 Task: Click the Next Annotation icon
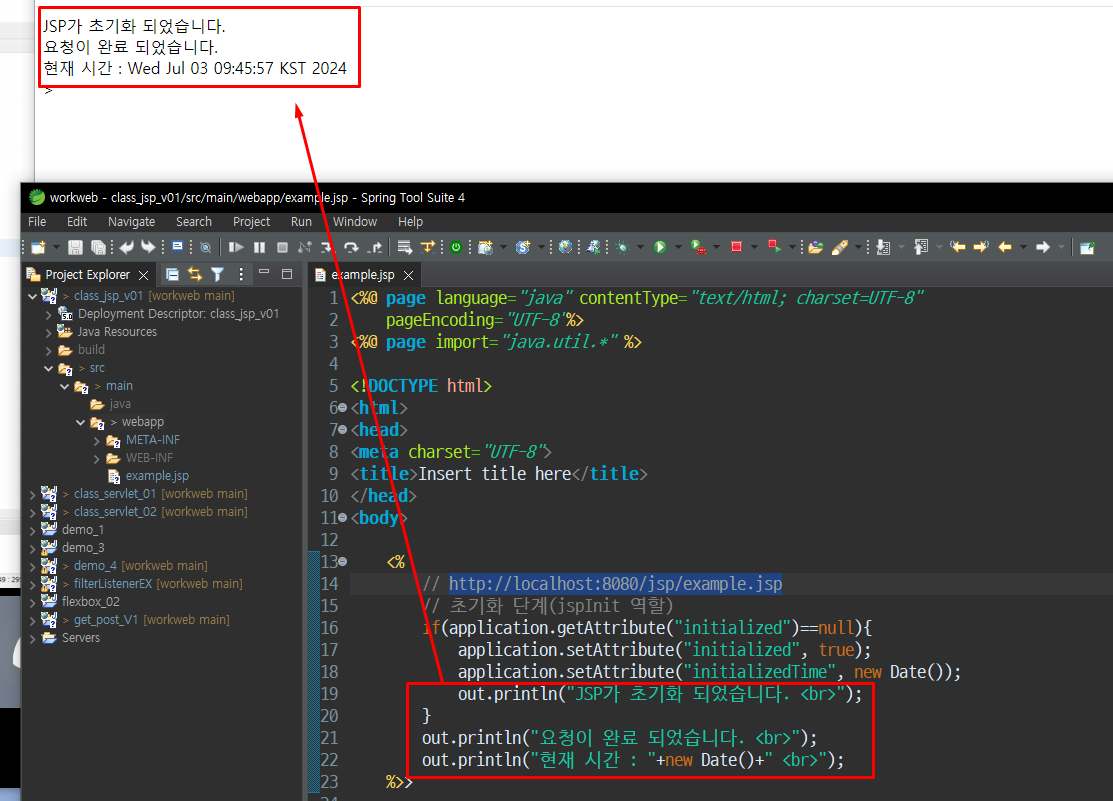coord(883,247)
